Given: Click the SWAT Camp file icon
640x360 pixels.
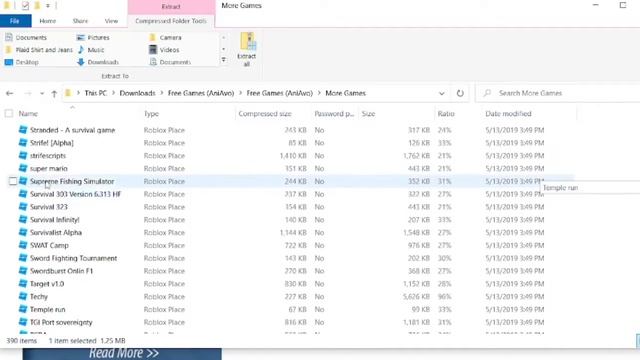Looking at the screenshot, I should [23, 245].
